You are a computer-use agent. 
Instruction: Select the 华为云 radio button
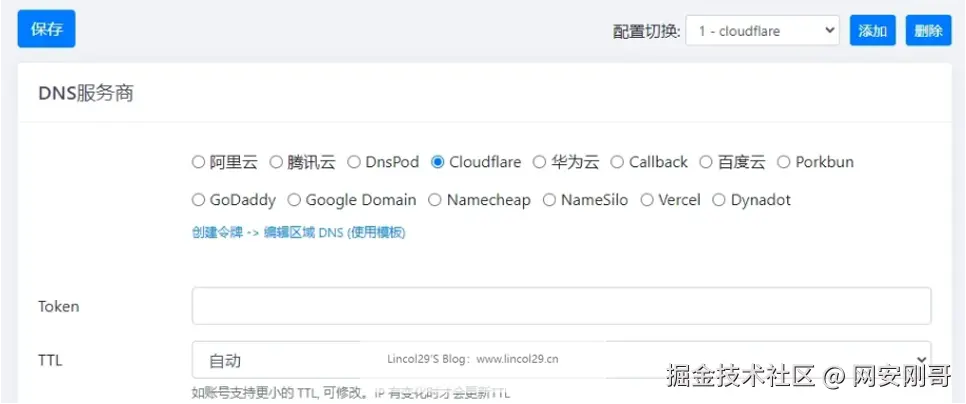pos(539,163)
